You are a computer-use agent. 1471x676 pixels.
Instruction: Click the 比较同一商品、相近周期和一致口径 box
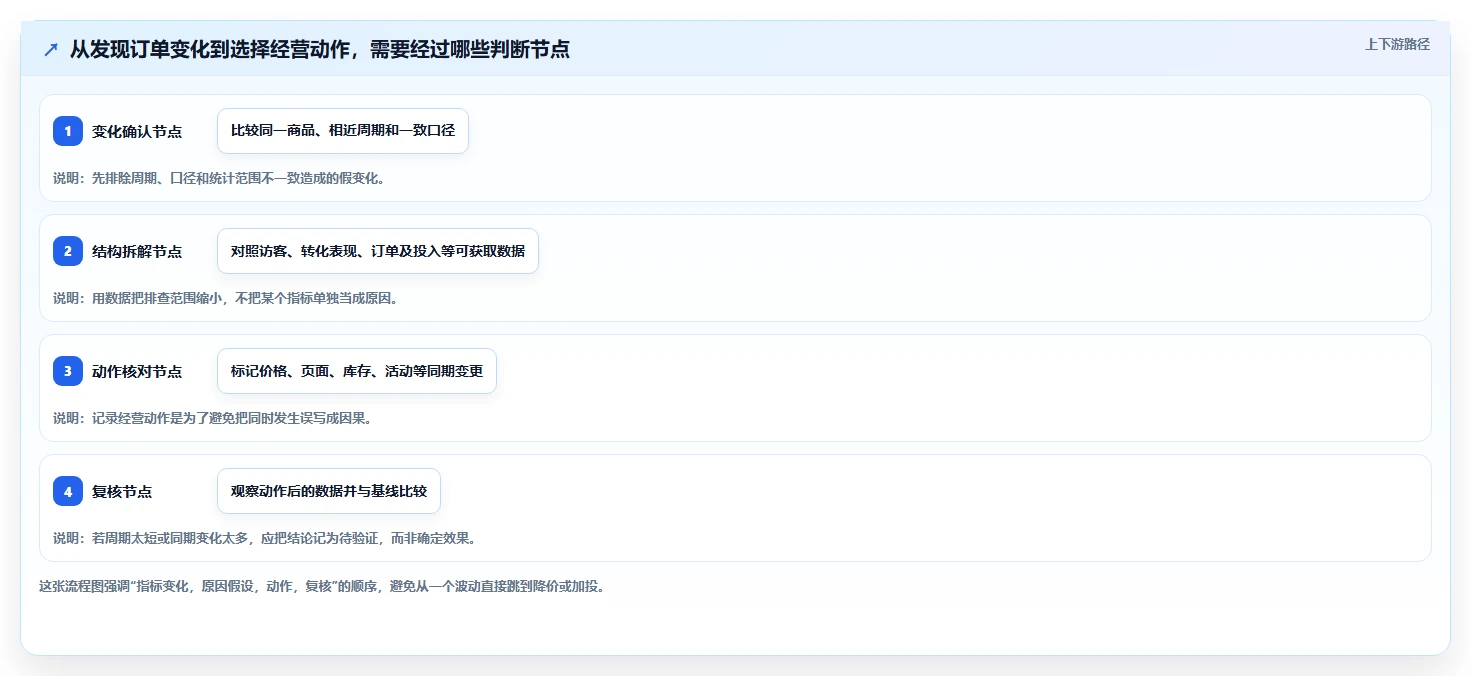[343, 131]
